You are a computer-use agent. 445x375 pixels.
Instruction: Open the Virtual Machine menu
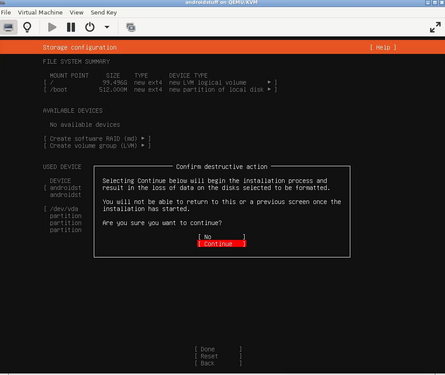(40, 12)
